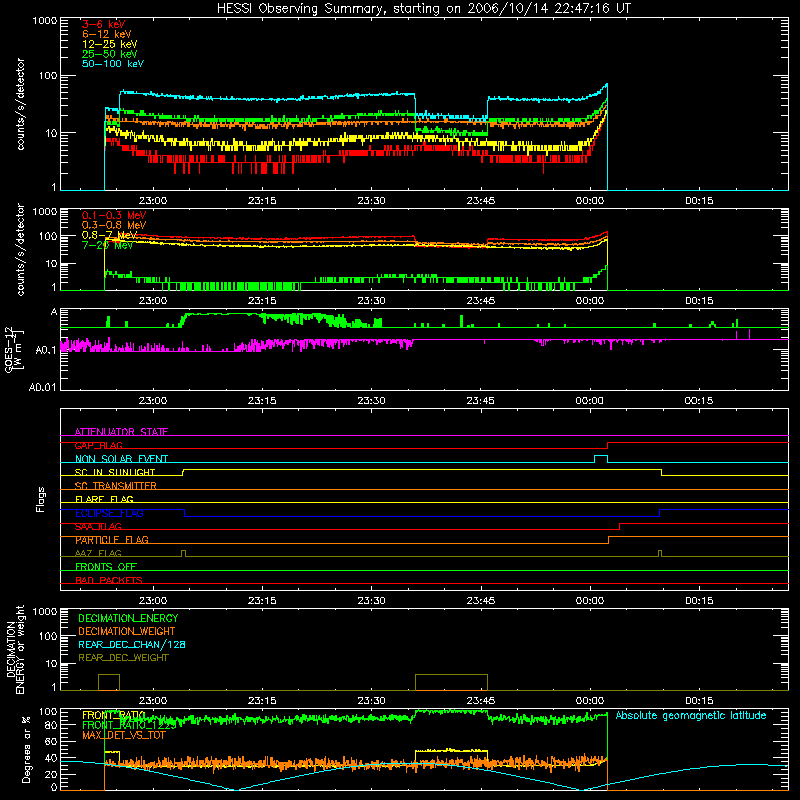This screenshot has height=800, width=800.
Task: Click the SAA_FLAG label
Action: pos(98,527)
